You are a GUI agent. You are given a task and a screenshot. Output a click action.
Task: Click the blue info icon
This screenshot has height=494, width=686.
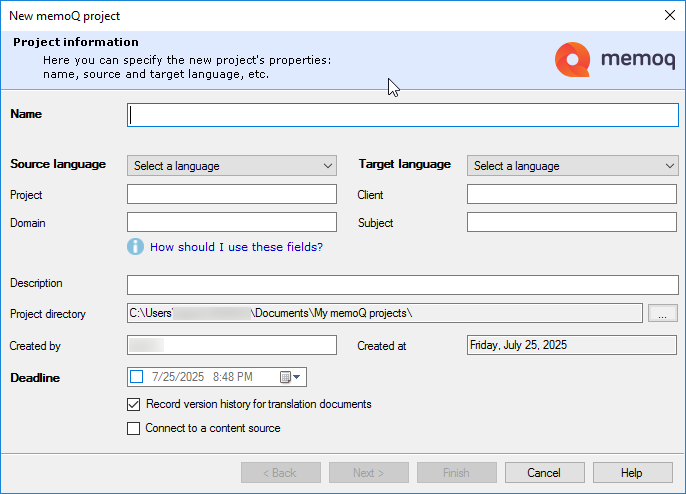tap(136, 247)
